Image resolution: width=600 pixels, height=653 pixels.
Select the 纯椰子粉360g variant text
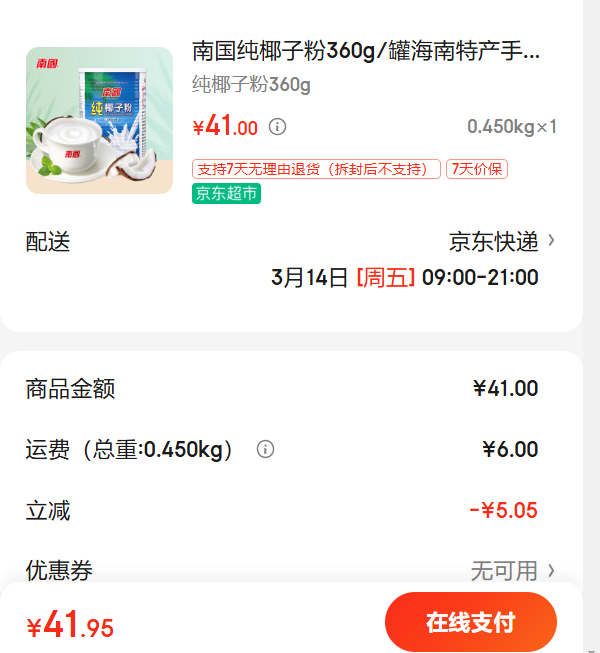[251, 85]
